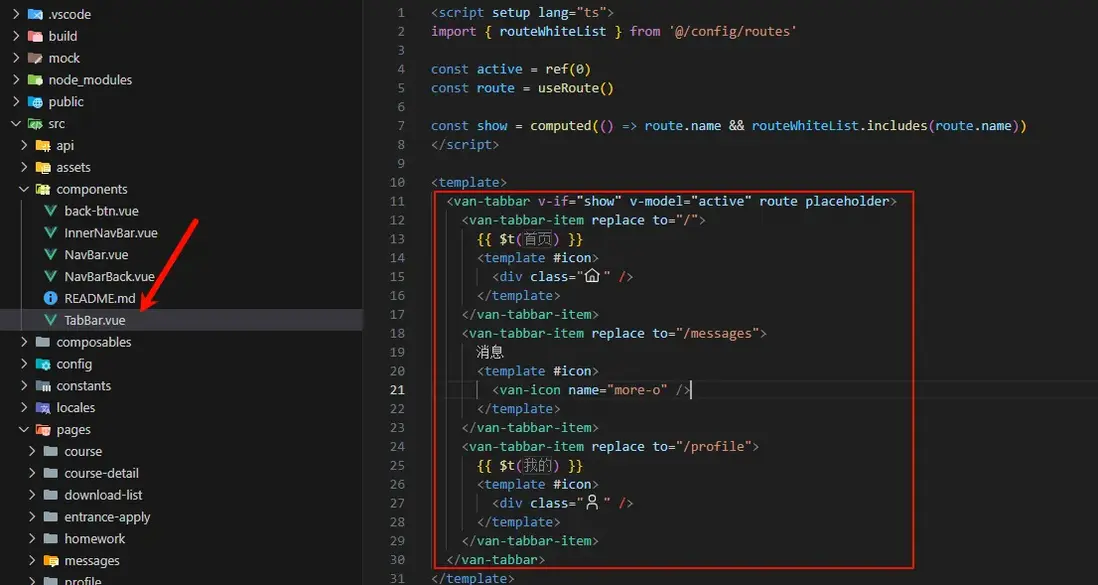
Task: Expand the api folder chevron
Action: point(24,145)
